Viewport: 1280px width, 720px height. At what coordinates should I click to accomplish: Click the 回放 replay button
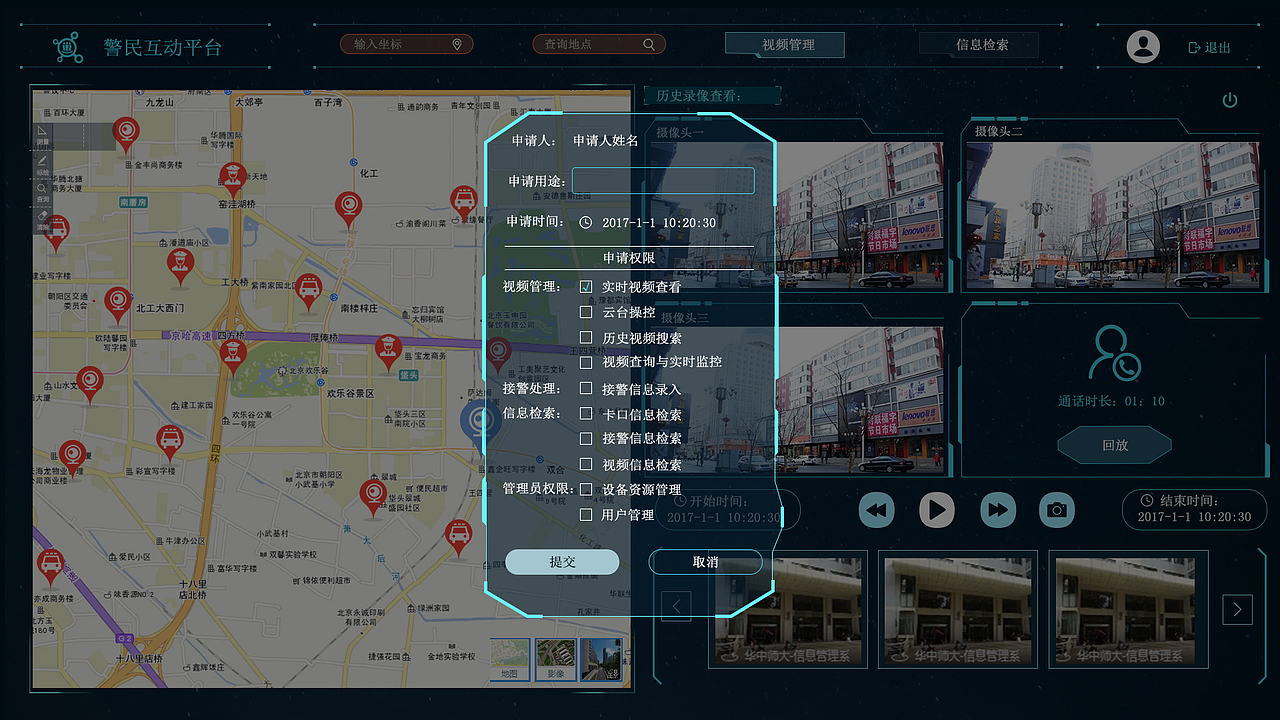pyautogui.click(x=1114, y=445)
